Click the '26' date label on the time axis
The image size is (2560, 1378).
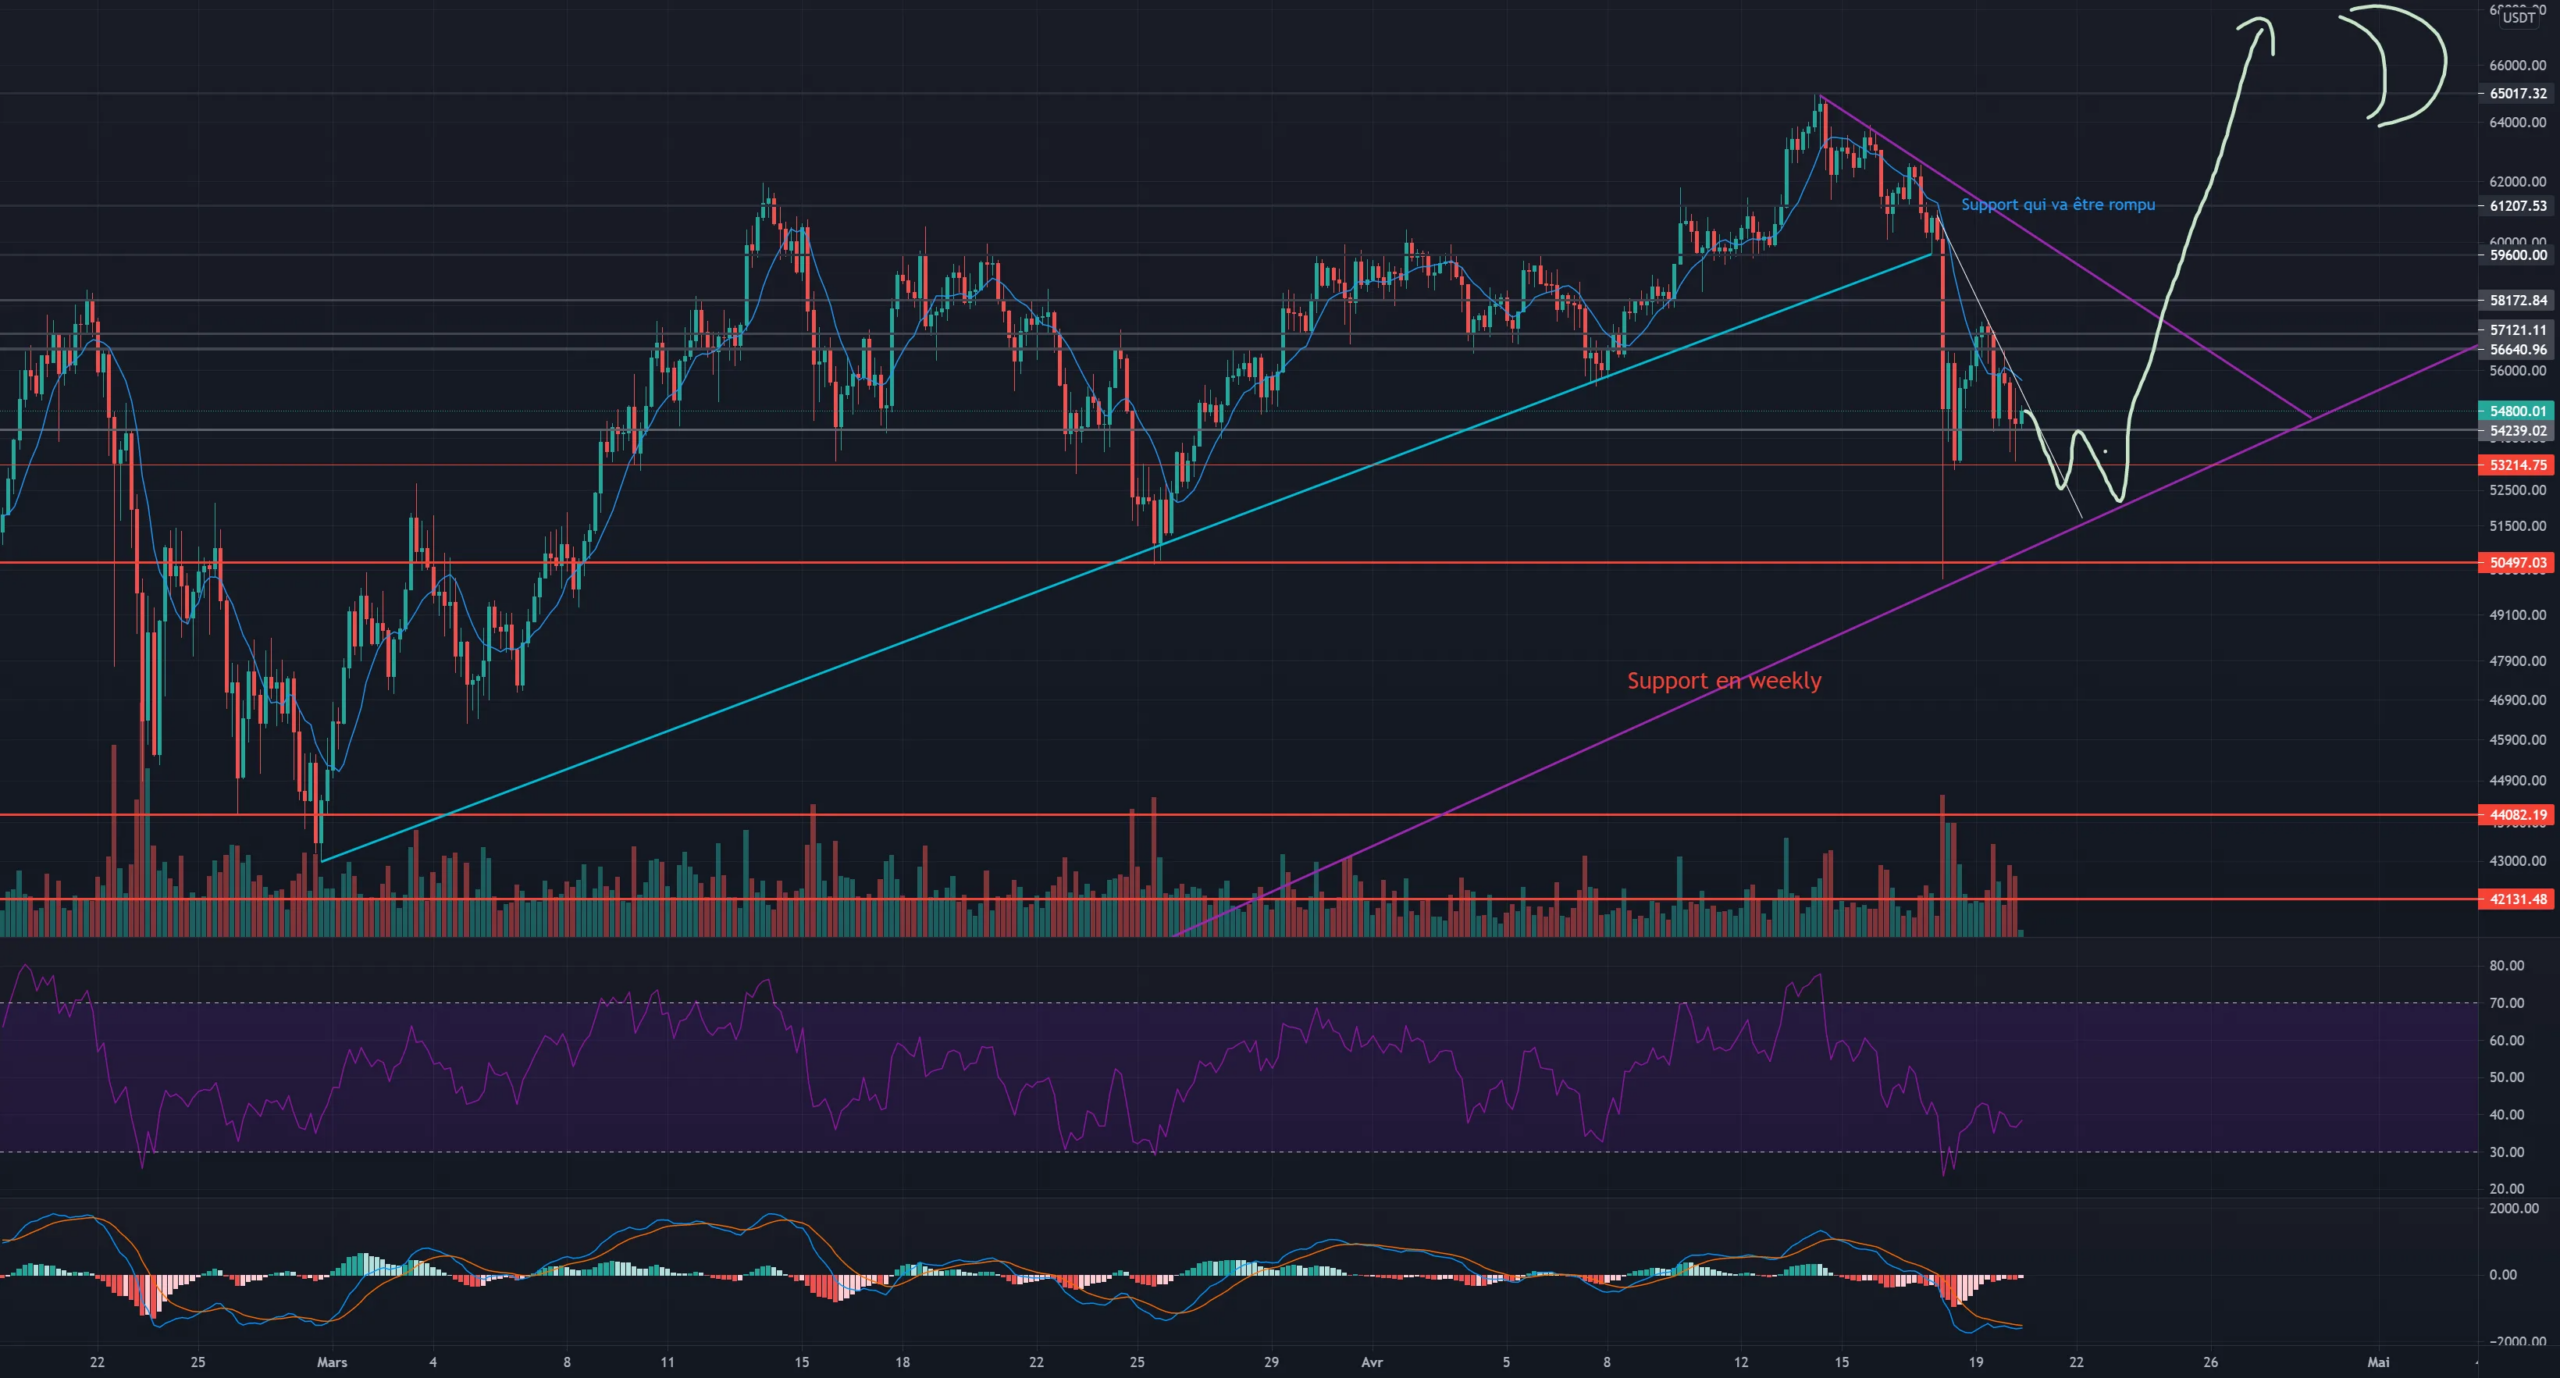(2210, 1362)
